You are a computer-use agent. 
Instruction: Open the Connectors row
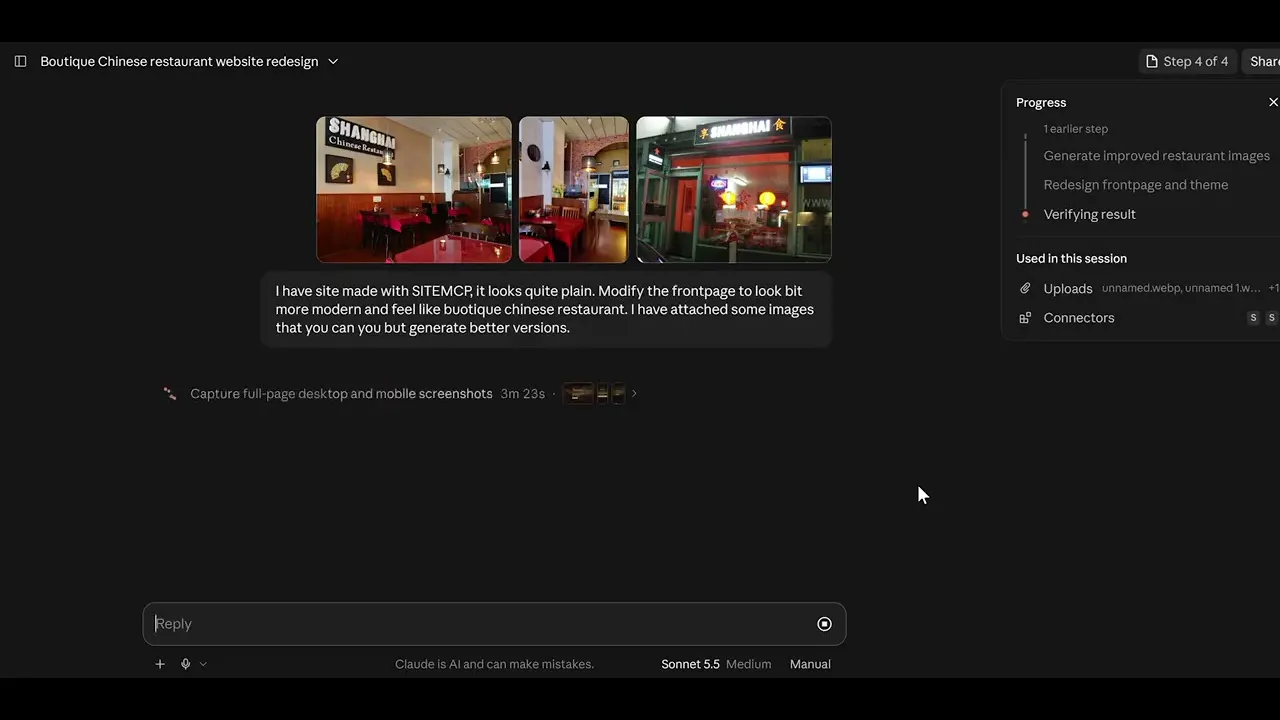click(1148, 318)
